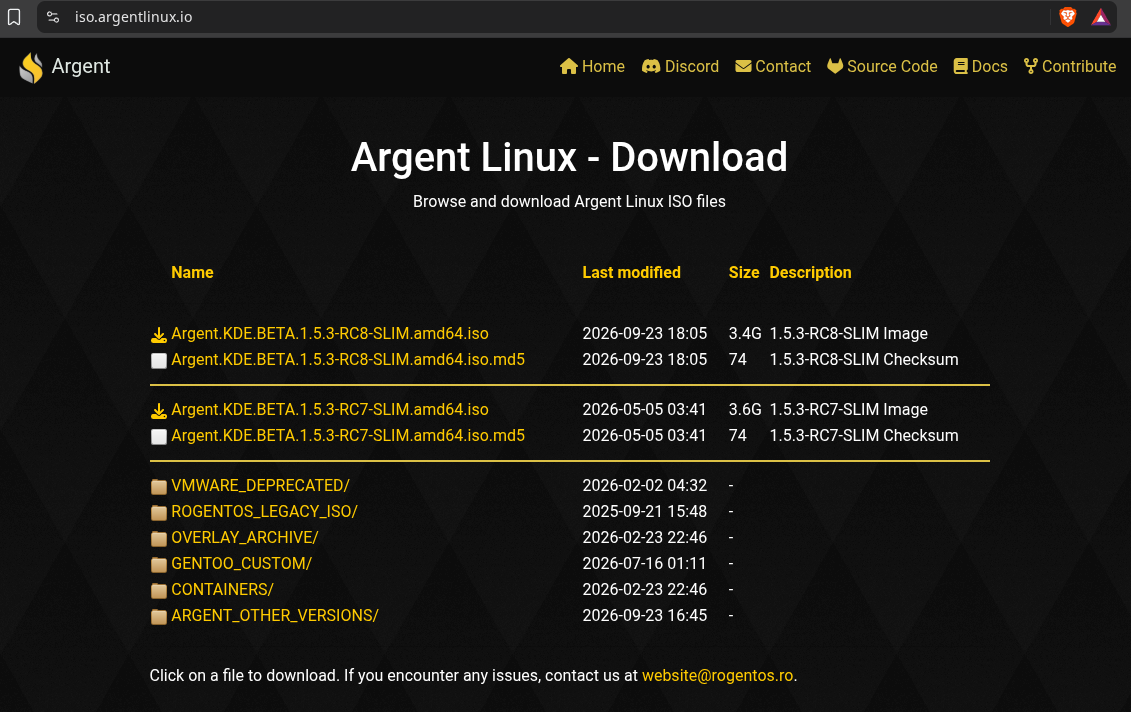
Task: Click the Source Code GitLab icon
Action: pos(835,66)
